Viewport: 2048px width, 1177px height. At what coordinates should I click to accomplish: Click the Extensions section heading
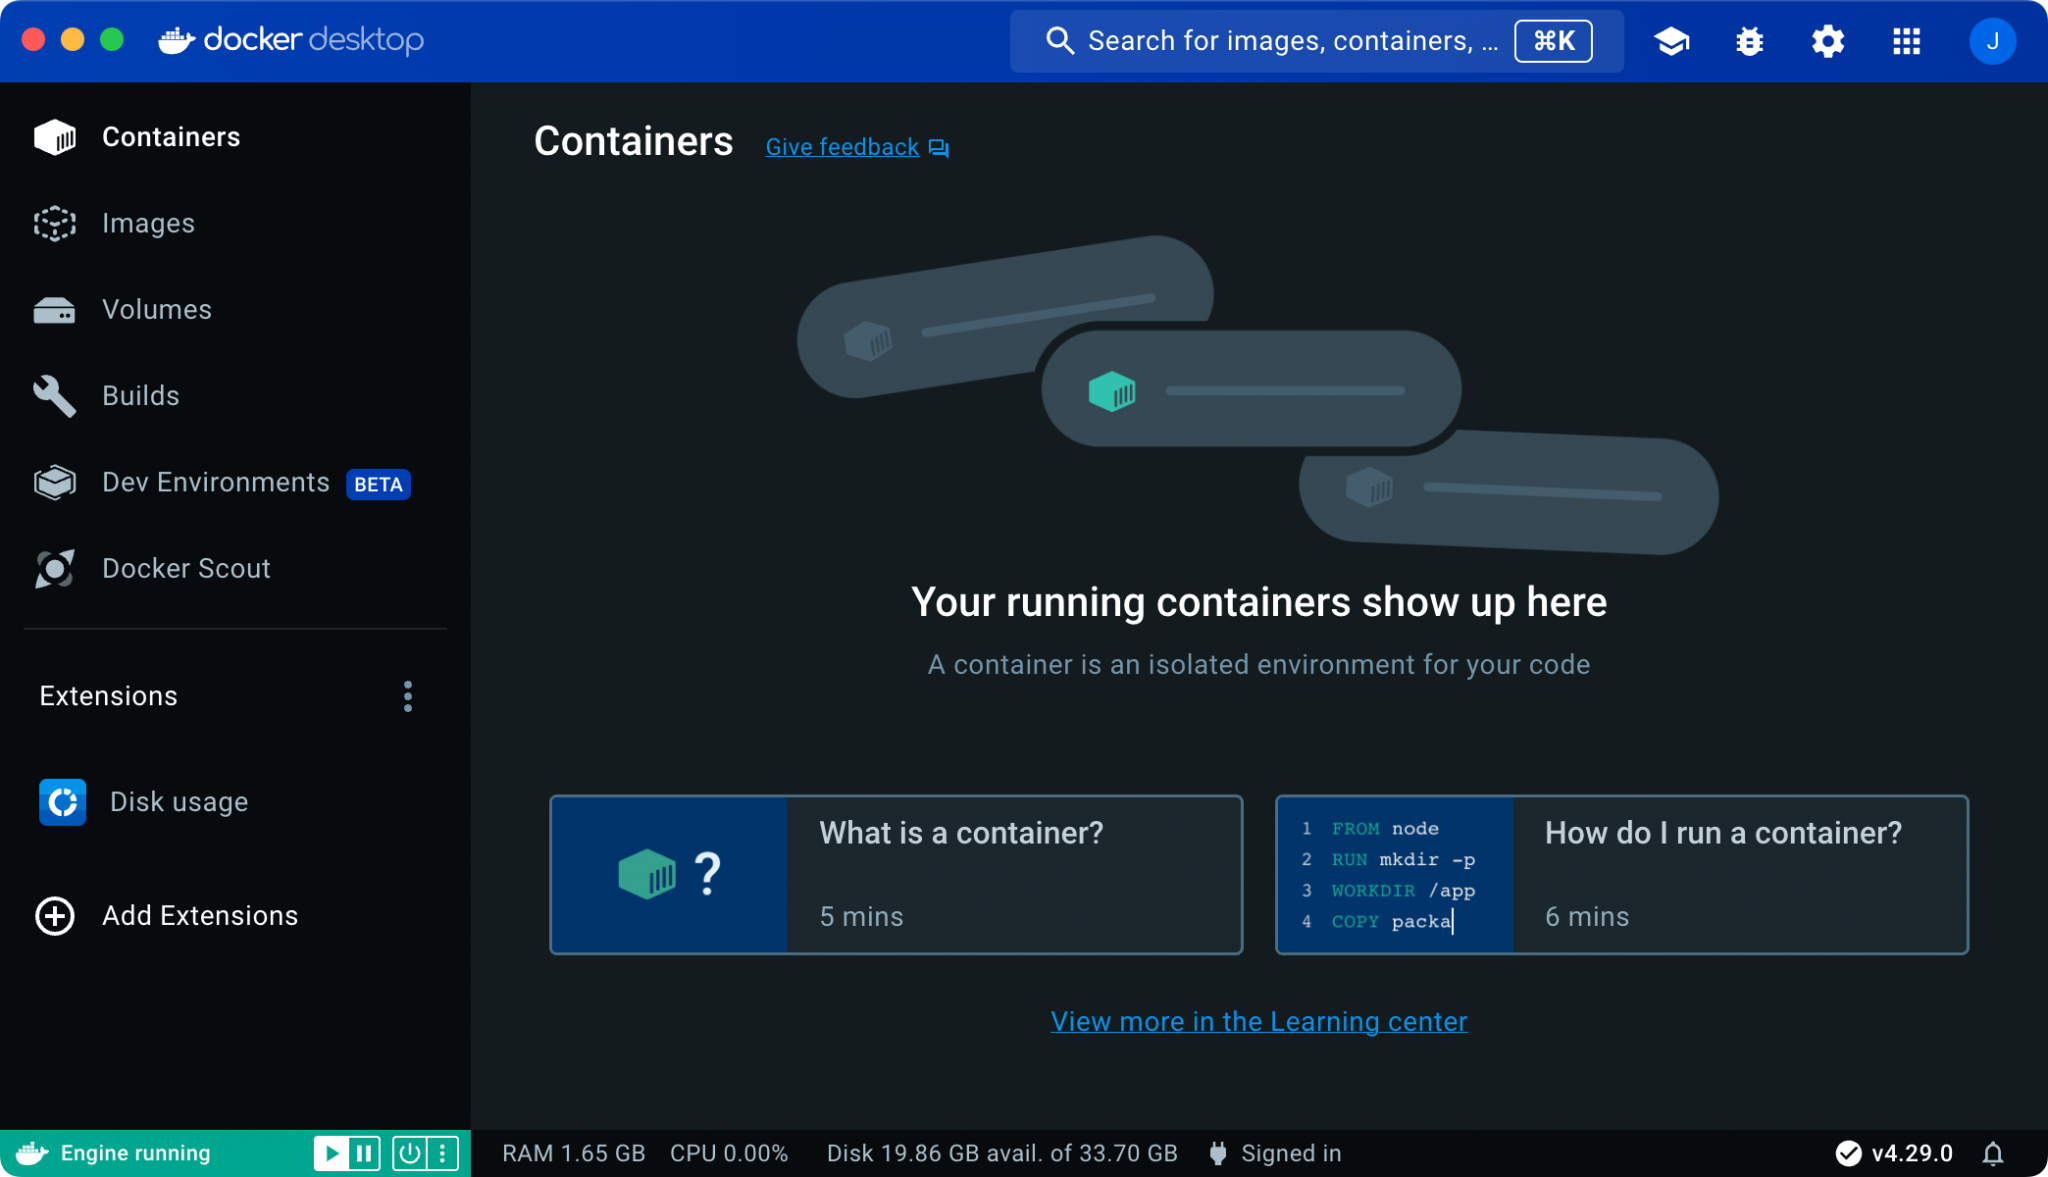tap(108, 697)
